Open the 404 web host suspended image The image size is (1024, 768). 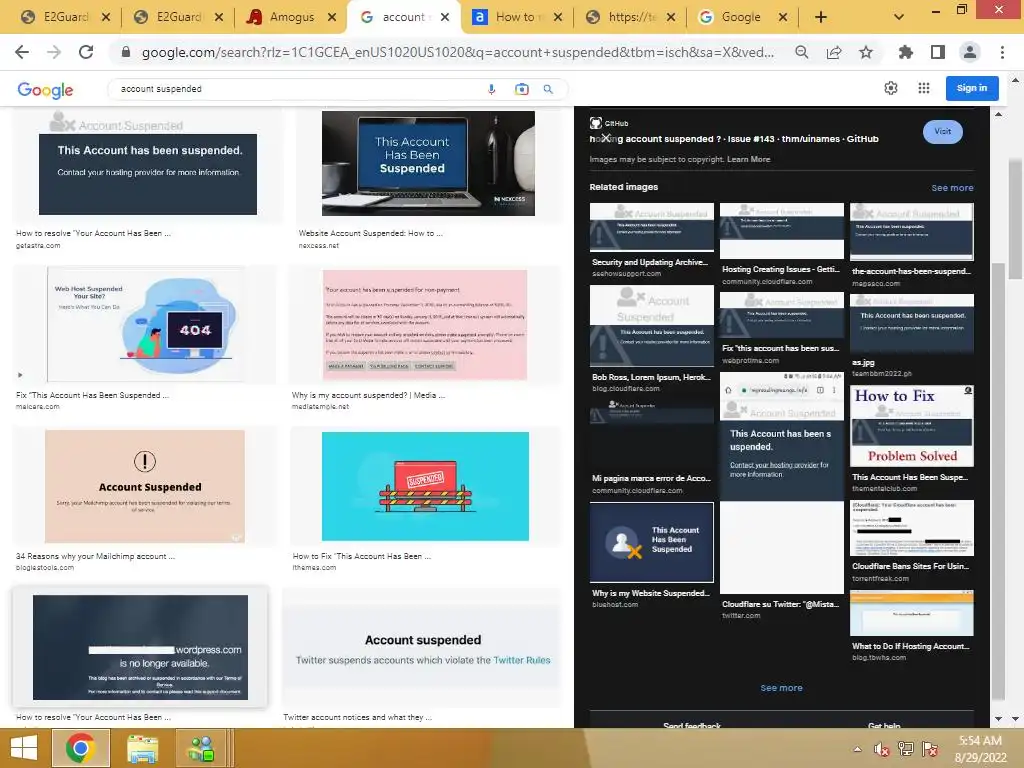[145, 324]
